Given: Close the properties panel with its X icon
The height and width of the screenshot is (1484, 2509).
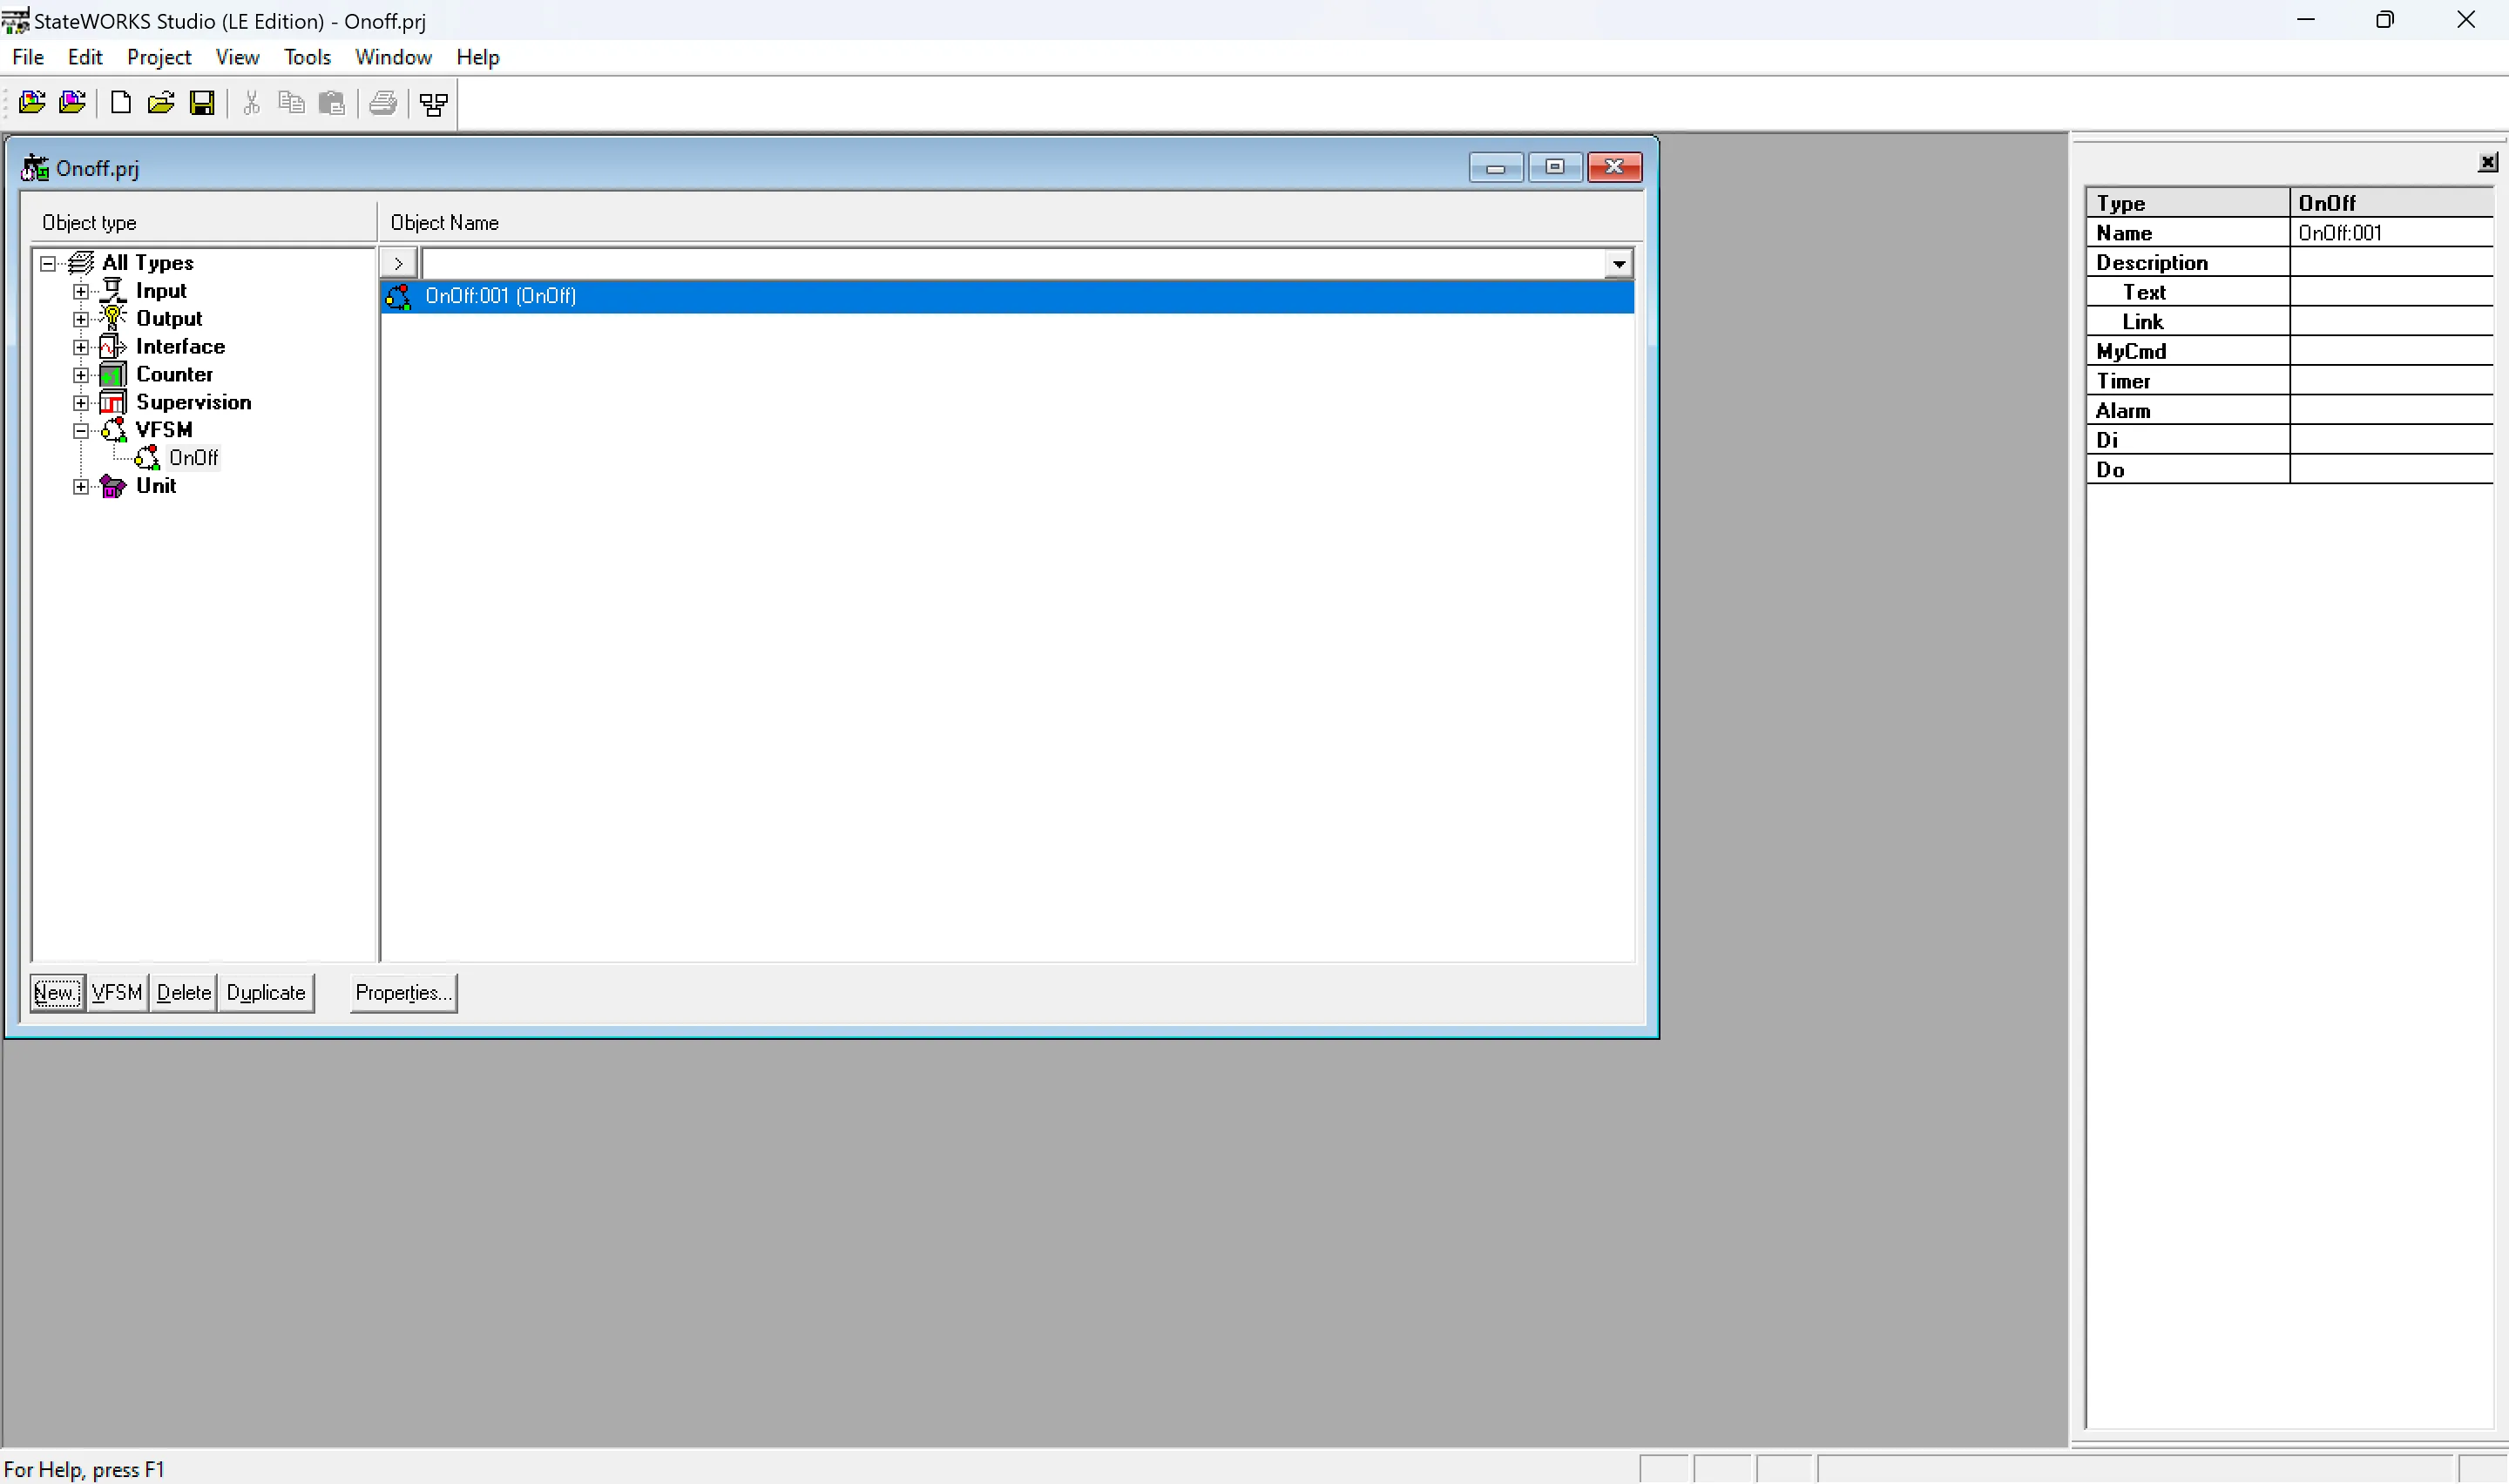Looking at the screenshot, I should (2487, 161).
